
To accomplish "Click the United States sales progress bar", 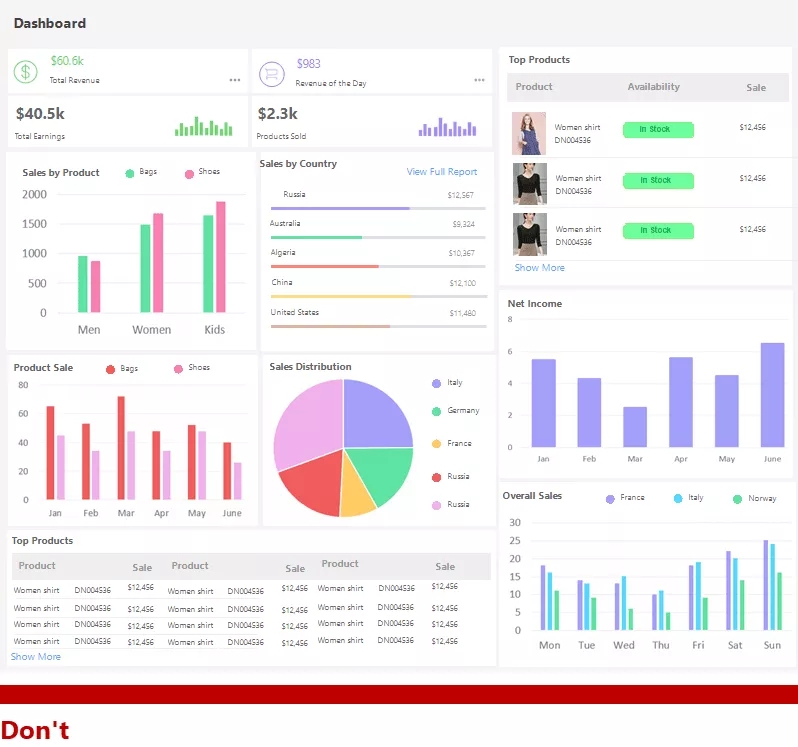I will pyautogui.click(x=378, y=326).
